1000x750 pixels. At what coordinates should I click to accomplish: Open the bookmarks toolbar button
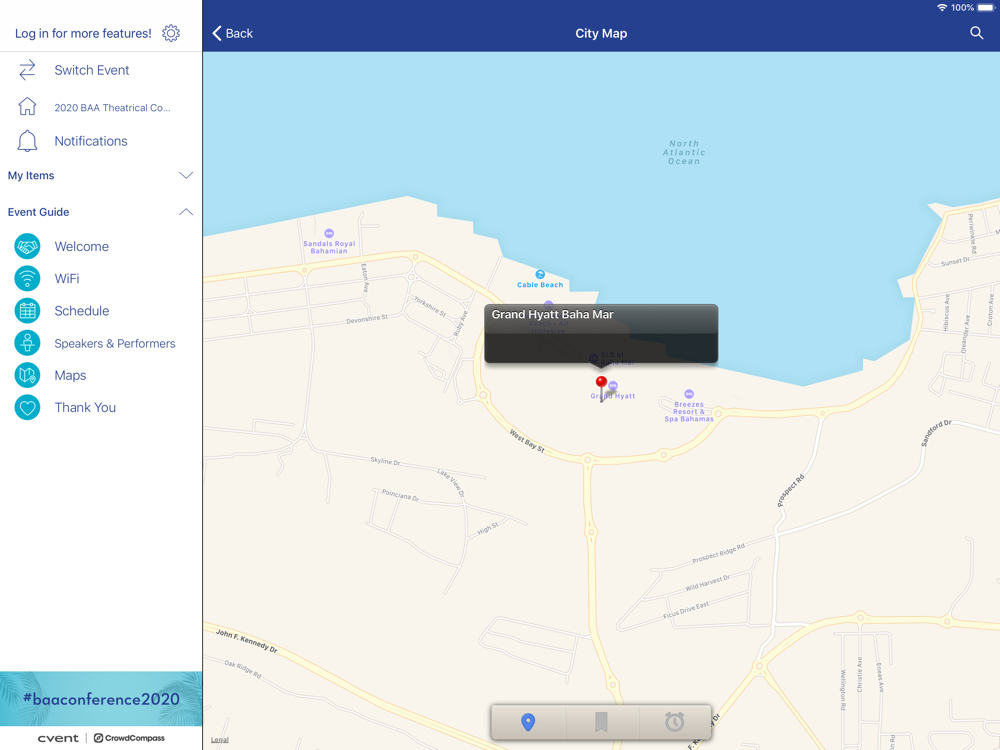pyautogui.click(x=601, y=722)
